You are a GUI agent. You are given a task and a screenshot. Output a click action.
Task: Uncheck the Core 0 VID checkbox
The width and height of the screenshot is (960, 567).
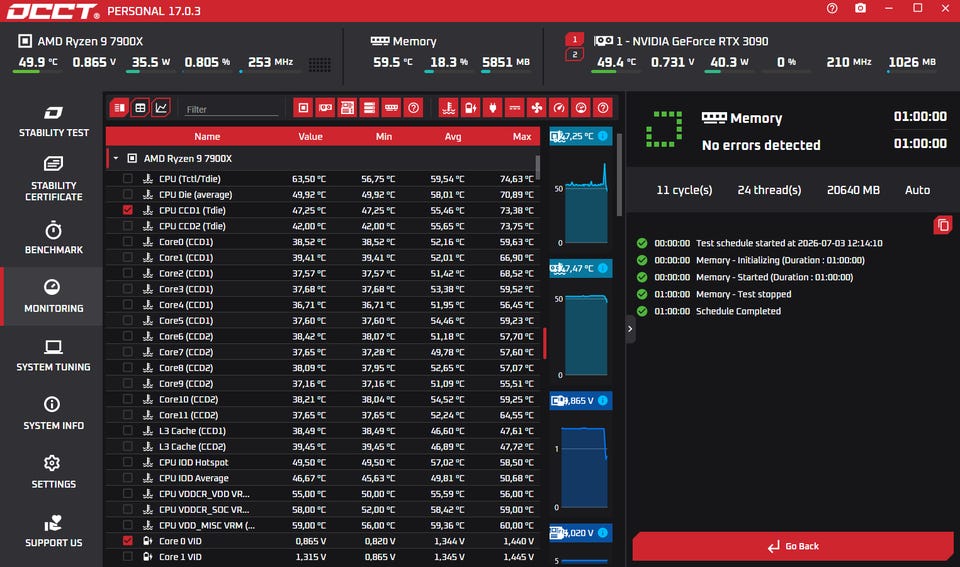coord(127,541)
